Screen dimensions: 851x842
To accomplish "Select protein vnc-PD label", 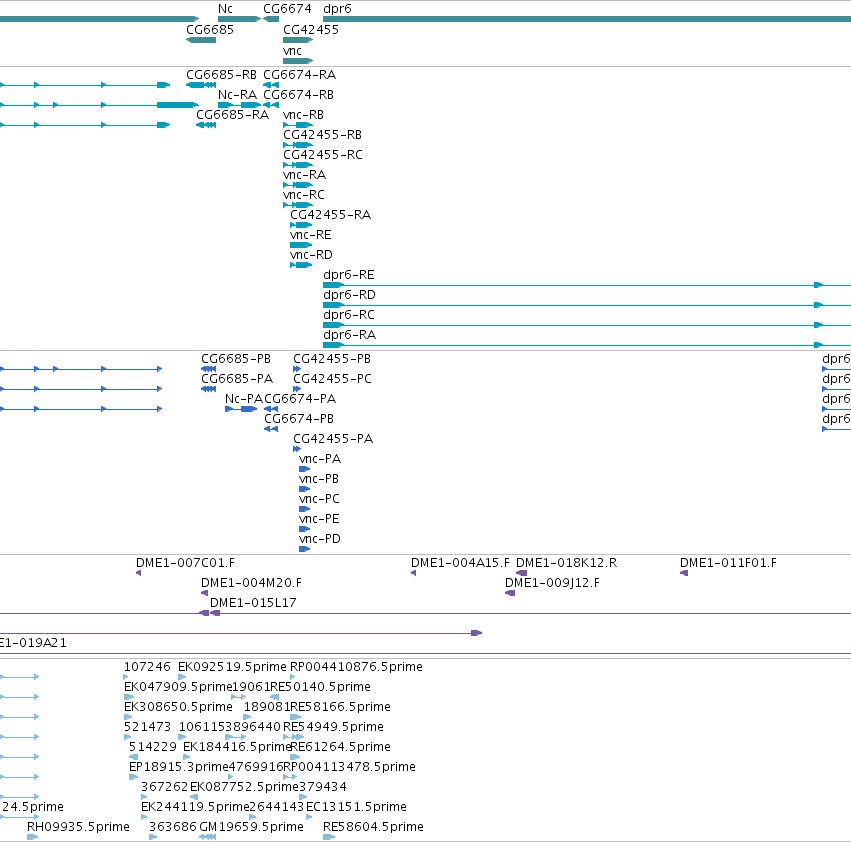I will coord(320,539).
